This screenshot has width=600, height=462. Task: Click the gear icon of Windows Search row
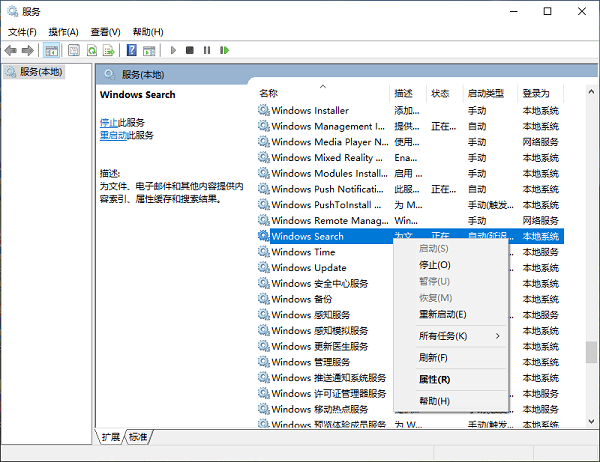pyautogui.click(x=264, y=236)
